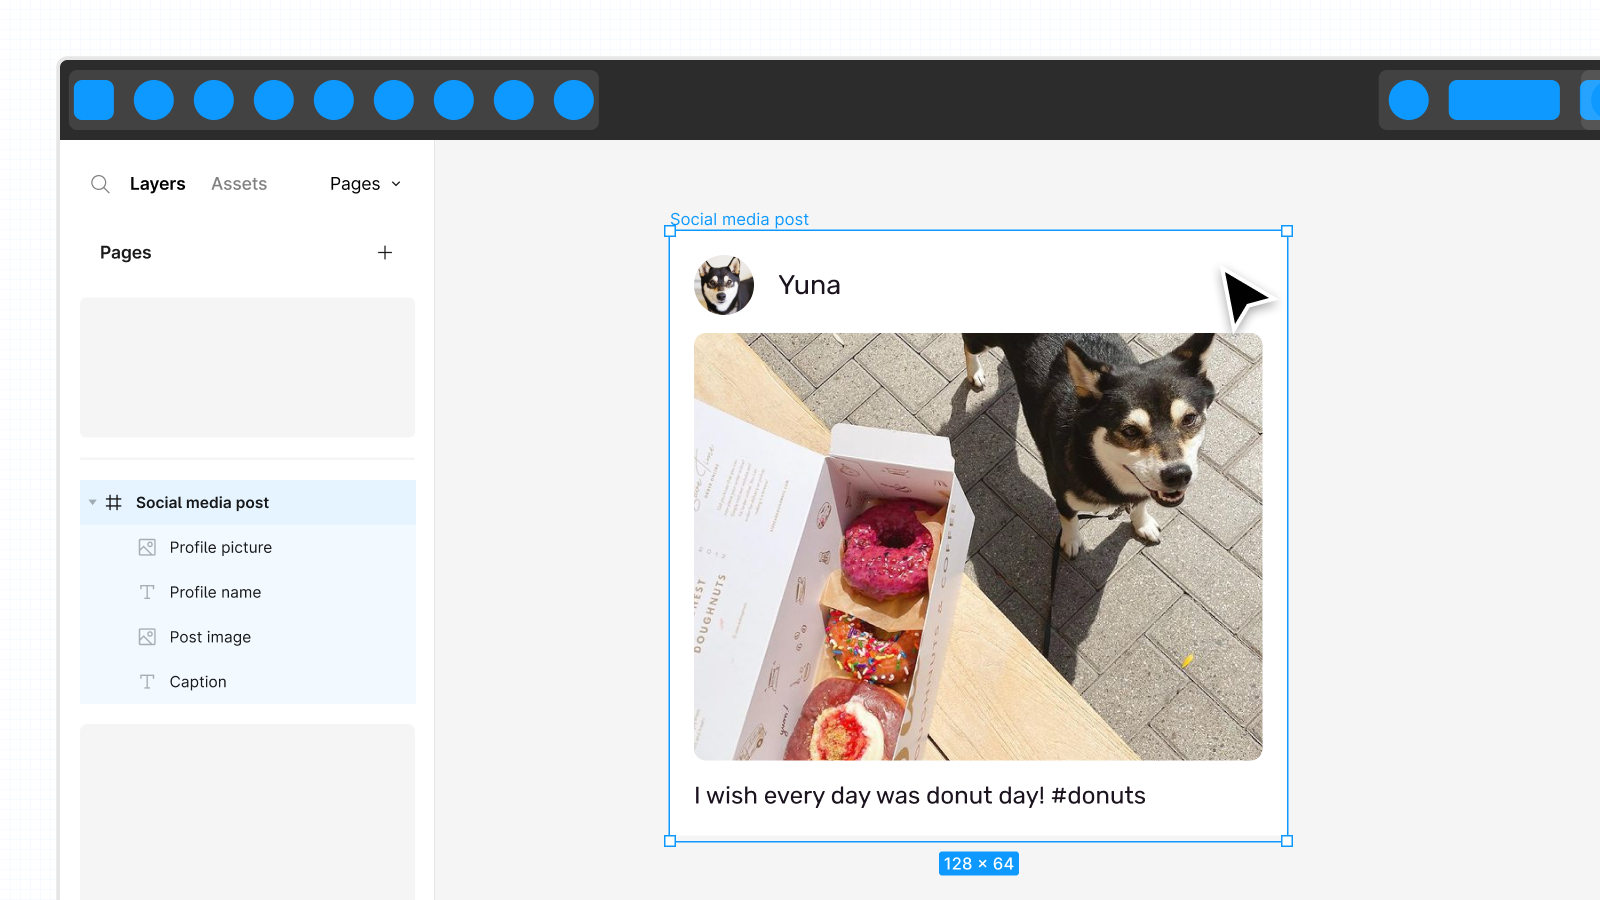
Task: Click the dog profile picture avatar on canvas
Action: [724, 285]
